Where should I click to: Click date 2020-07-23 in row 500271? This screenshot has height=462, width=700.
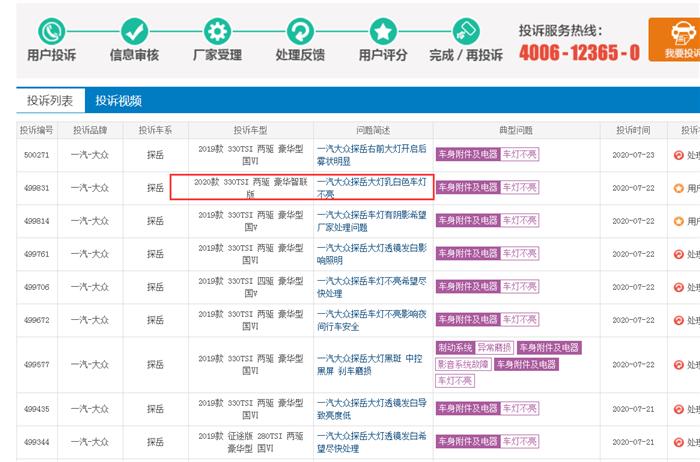[633, 155]
